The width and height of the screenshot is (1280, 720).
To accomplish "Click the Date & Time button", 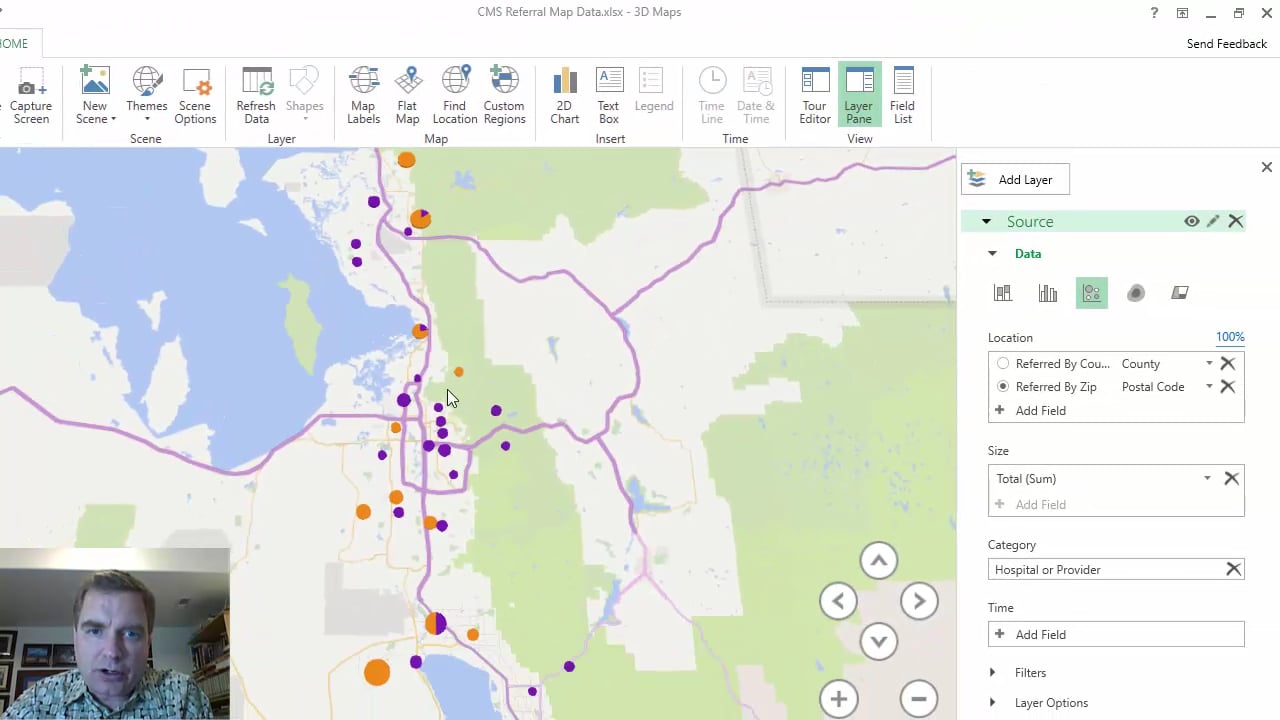I will pyautogui.click(x=756, y=96).
